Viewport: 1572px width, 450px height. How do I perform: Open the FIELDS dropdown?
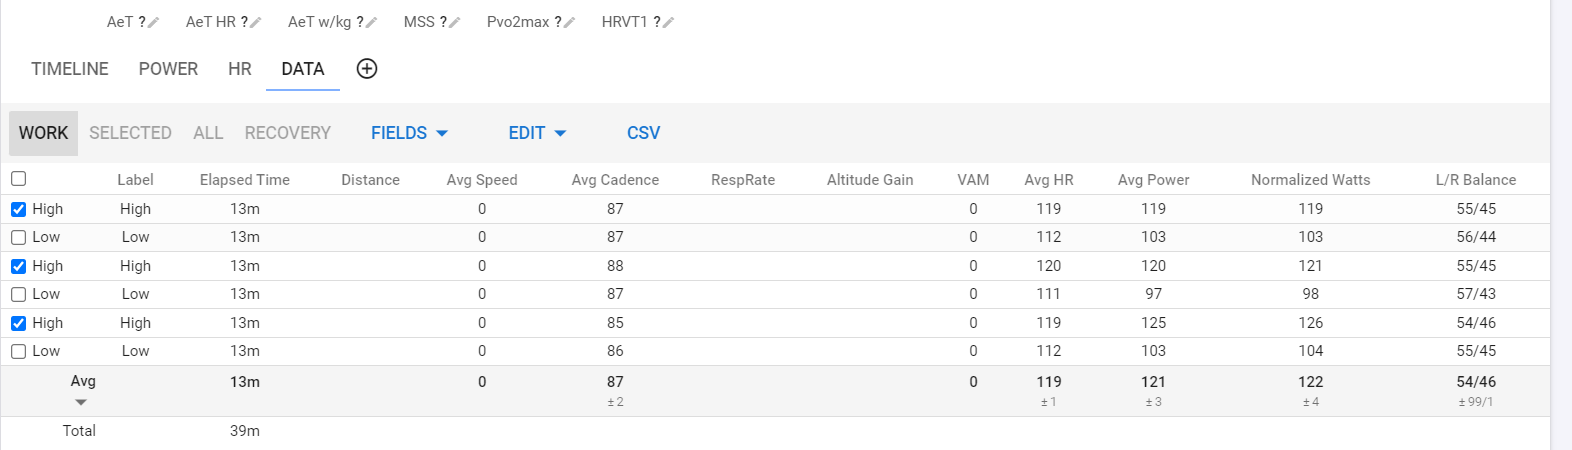pyautogui.click(x=409, y=133)
